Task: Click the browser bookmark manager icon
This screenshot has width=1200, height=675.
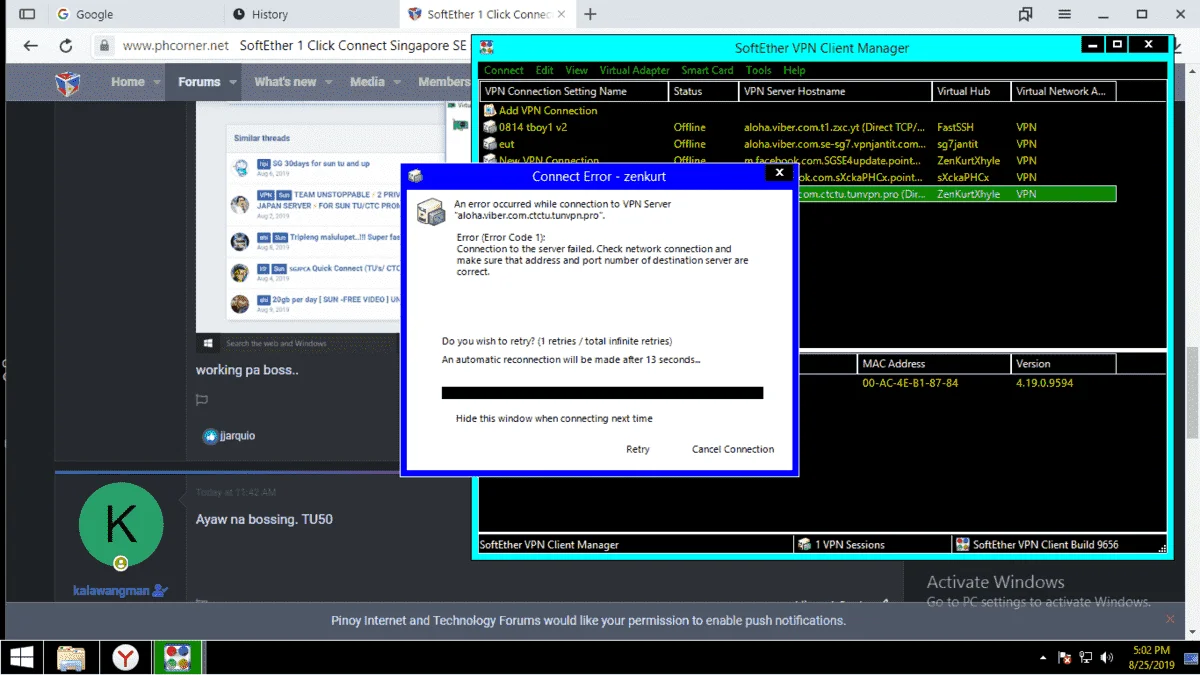Action: (1025, 14)
